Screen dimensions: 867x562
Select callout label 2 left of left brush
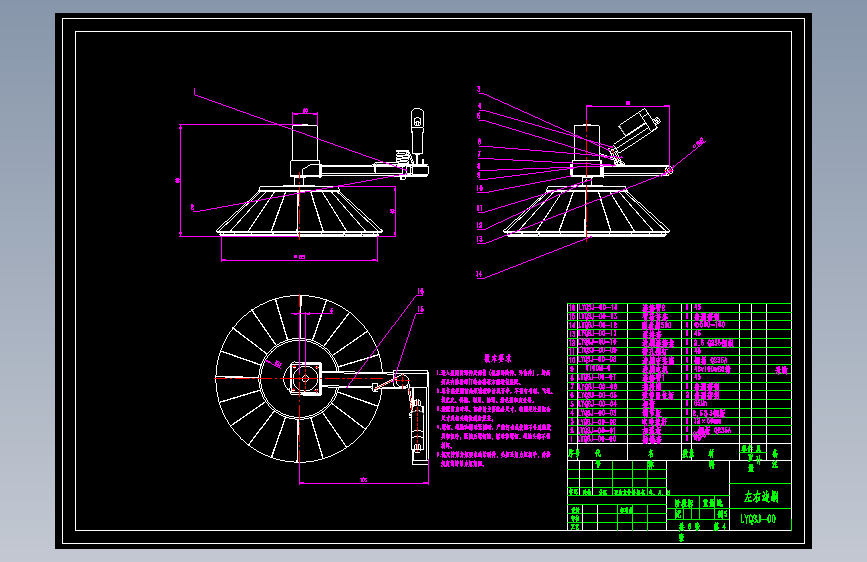point(192,207)
